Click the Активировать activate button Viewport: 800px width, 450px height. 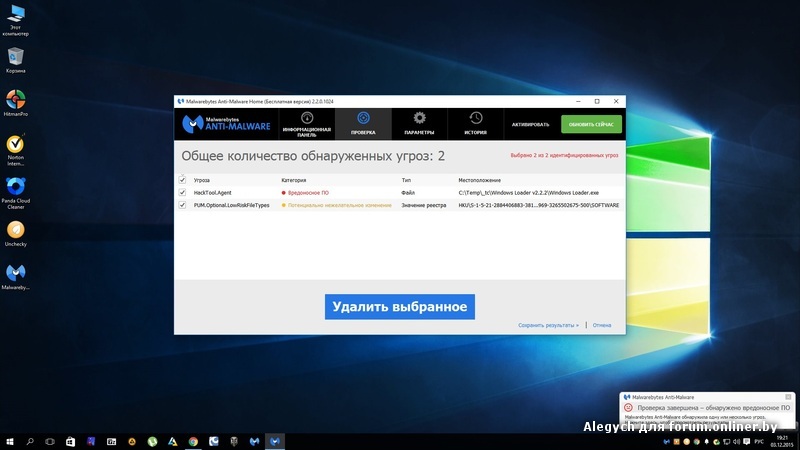point(530,124)
